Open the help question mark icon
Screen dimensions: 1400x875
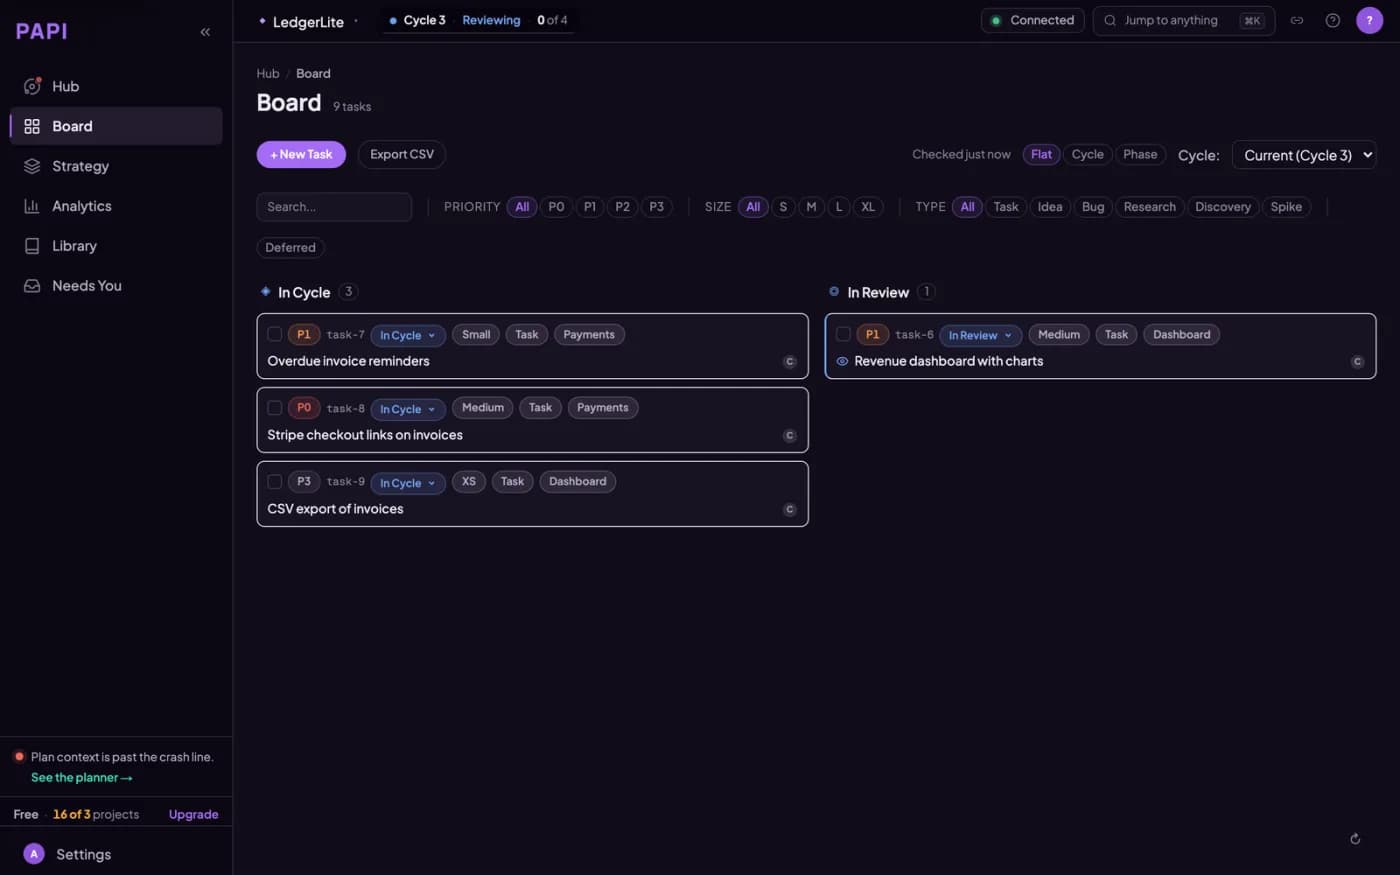pyautogui.click(x=1333, y=20)
